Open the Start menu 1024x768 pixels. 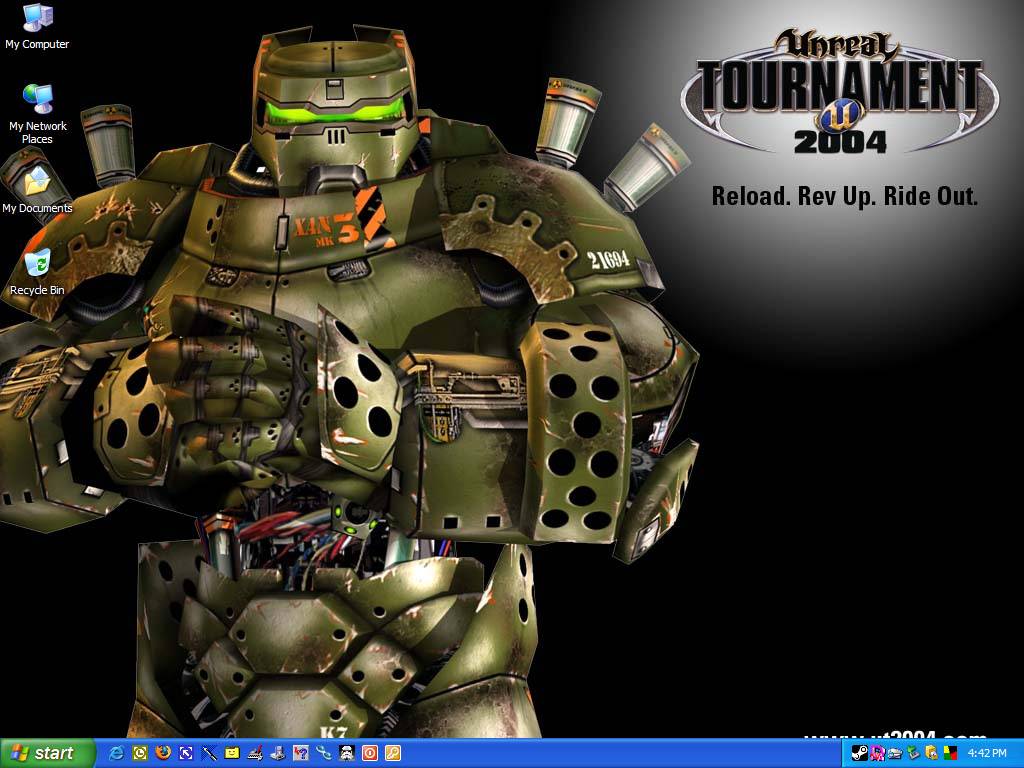pos(47,753)
